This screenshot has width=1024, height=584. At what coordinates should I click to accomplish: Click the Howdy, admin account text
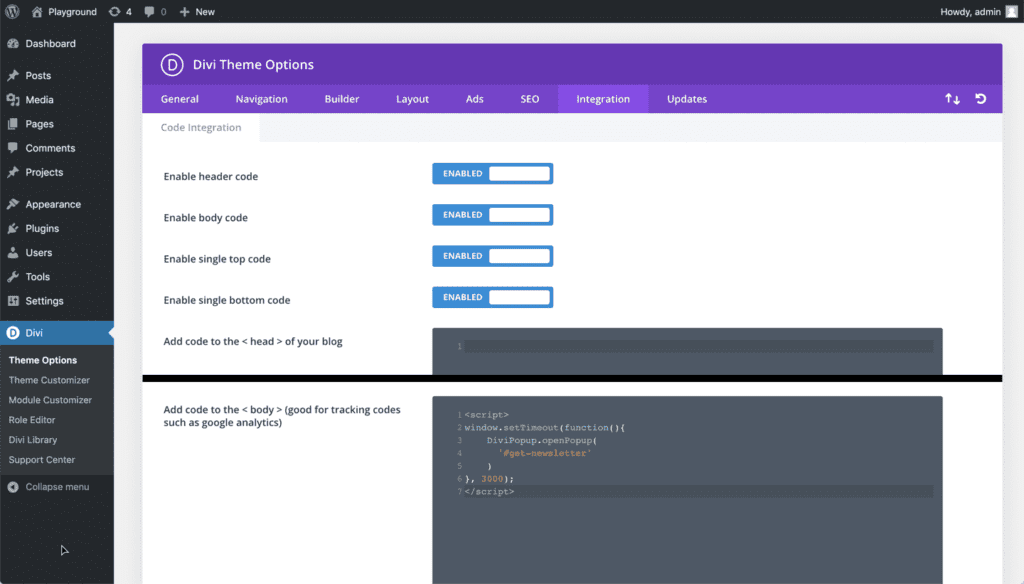point(970,12)
